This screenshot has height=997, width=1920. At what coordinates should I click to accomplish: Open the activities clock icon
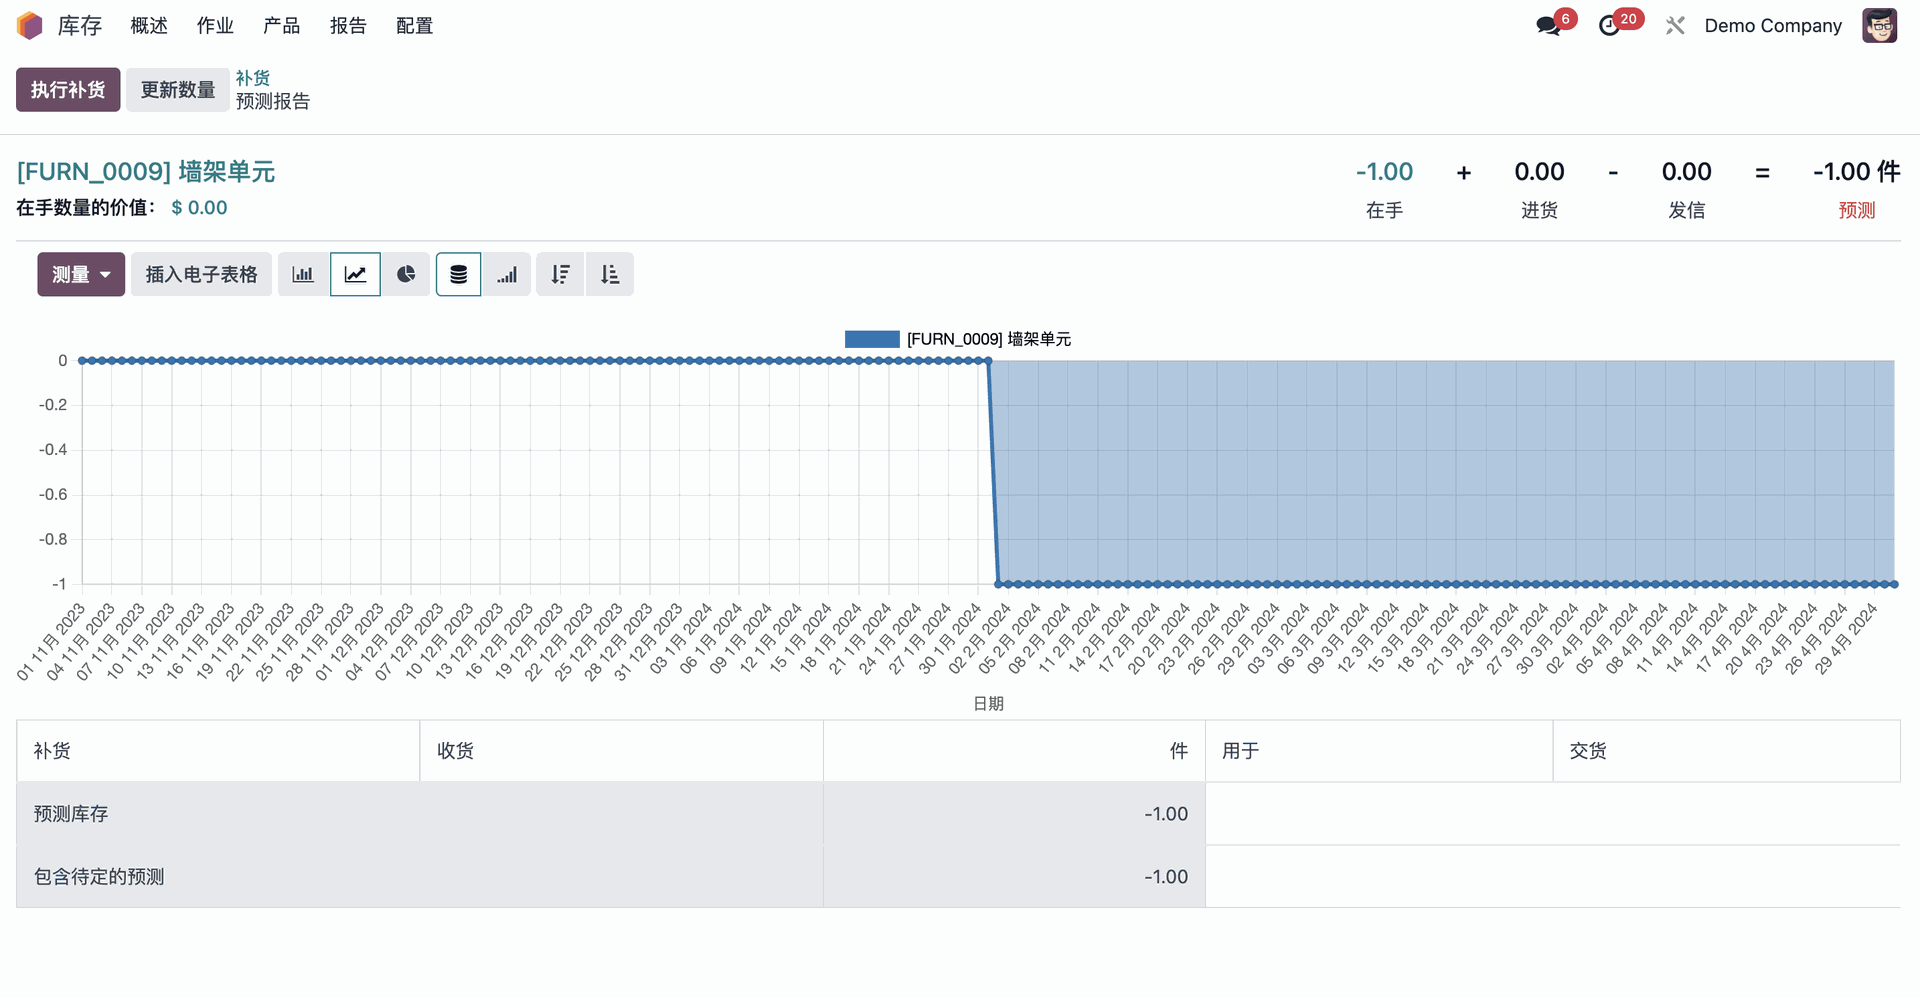1609,26
